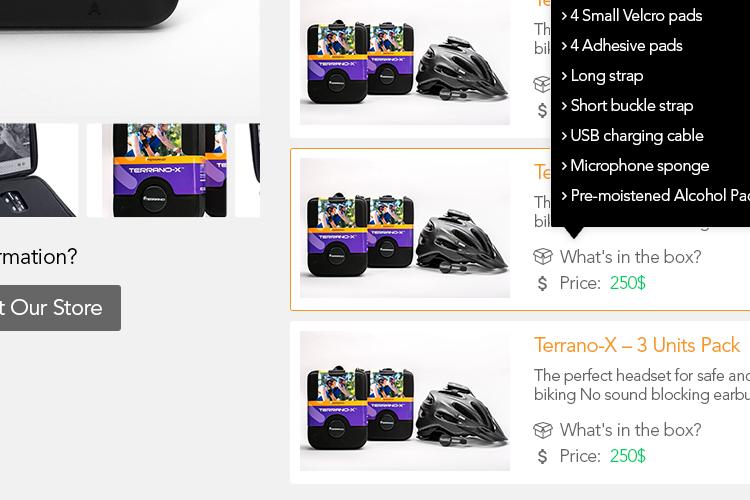Click the box icon in the 3 Units Pack card
This screenshot has width=750, height=500.
tap(543, 430)
